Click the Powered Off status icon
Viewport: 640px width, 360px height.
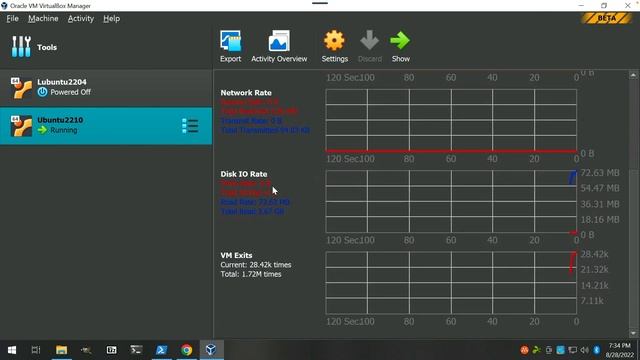pyautogui.click(x=42, y=92)
